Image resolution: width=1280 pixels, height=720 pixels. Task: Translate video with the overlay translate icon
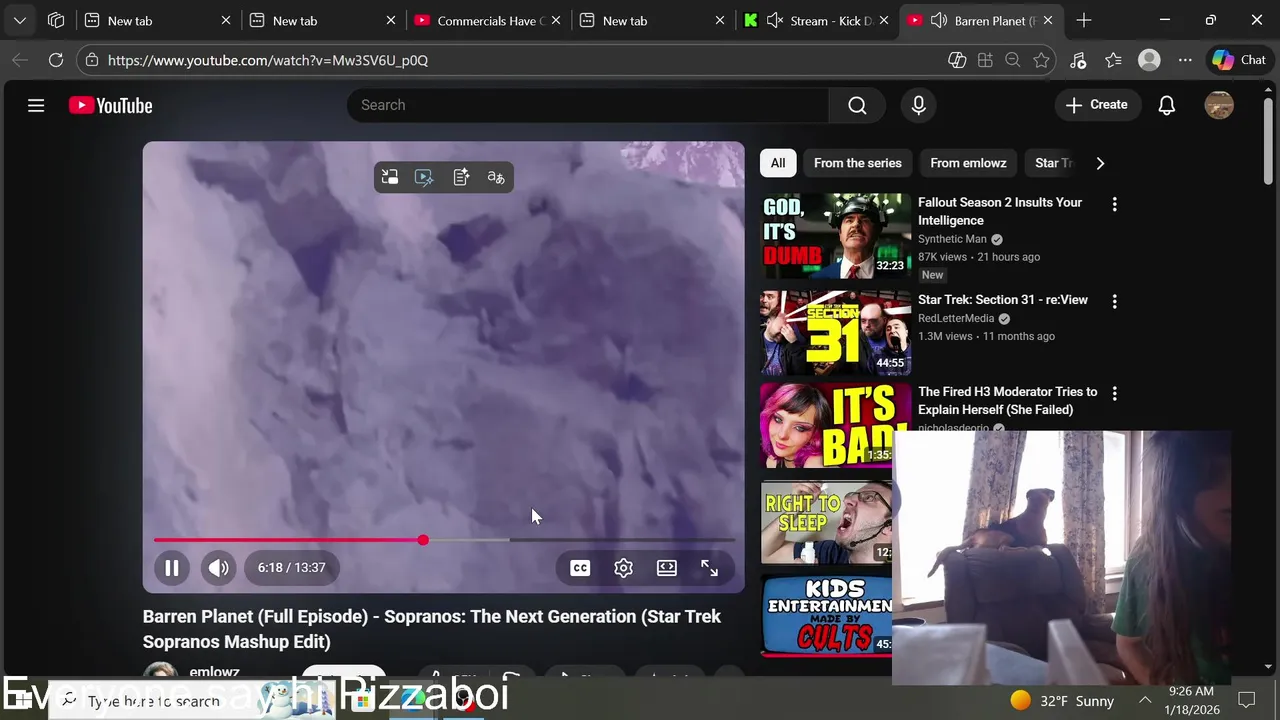[496, 177]
